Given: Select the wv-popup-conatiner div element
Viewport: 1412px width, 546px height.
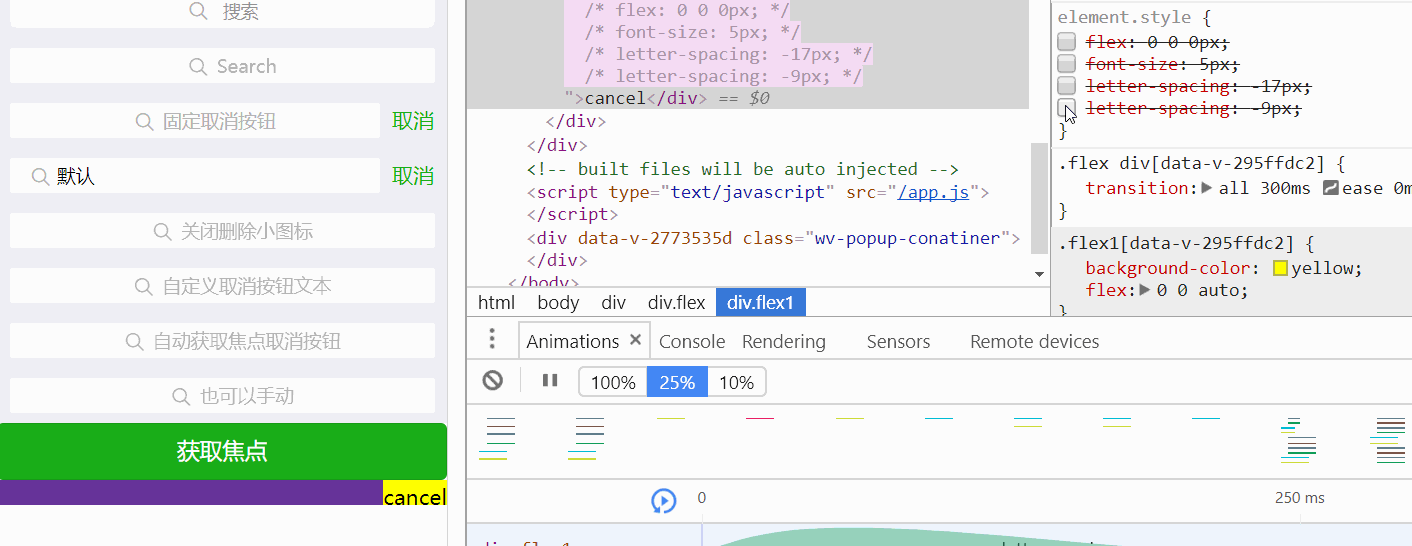Looking at the screenshot, I should point(774,238).
